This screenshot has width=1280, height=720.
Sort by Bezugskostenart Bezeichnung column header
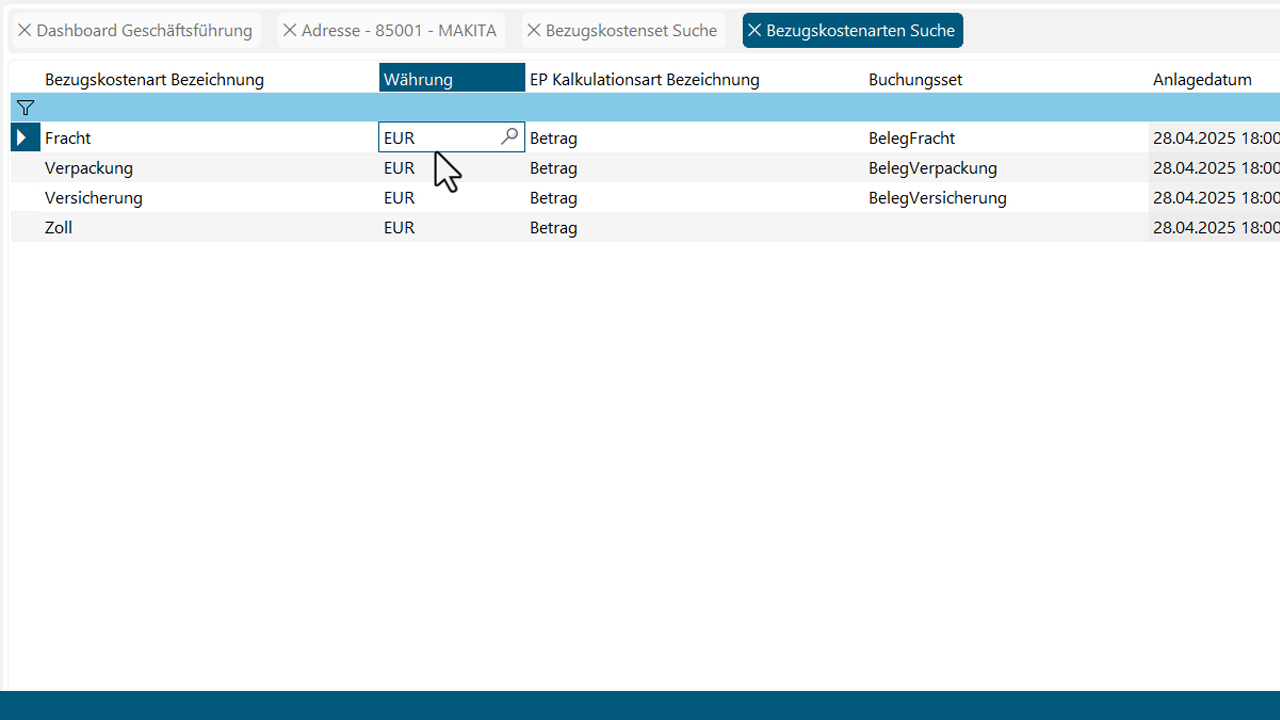tap(154, 79)
